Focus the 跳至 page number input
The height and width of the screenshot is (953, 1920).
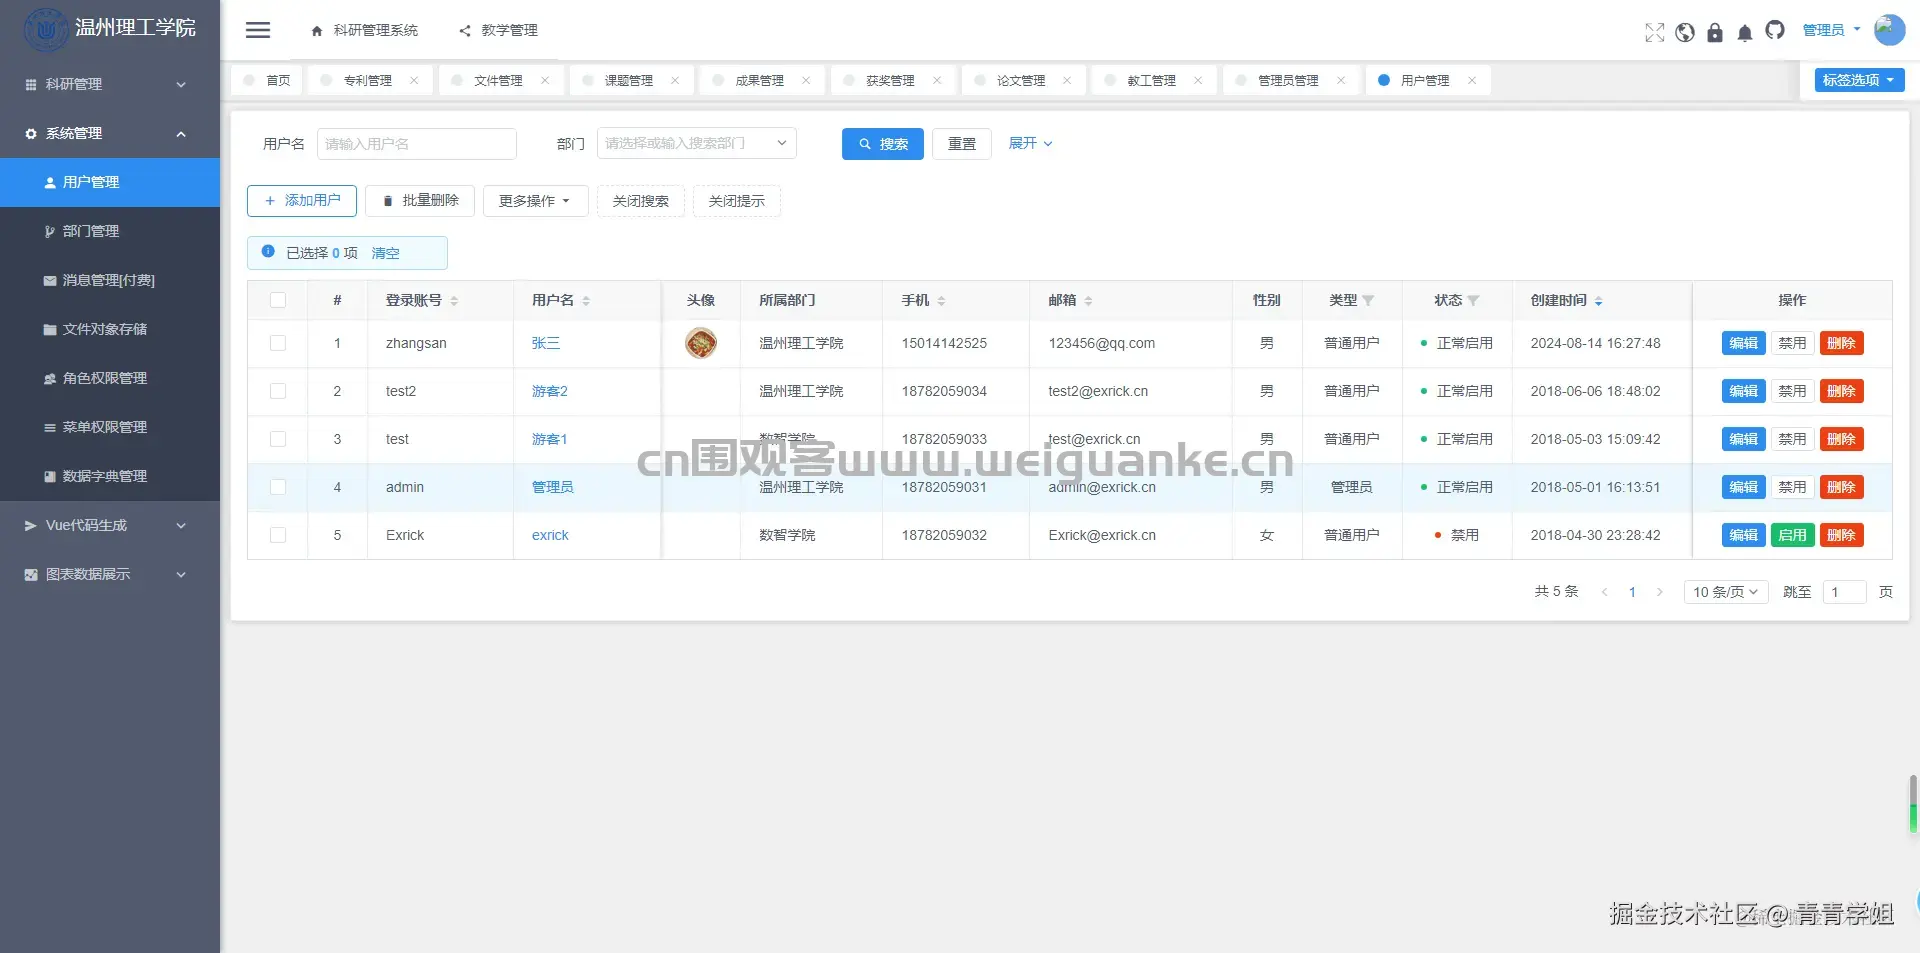[x=1845, y=592]
